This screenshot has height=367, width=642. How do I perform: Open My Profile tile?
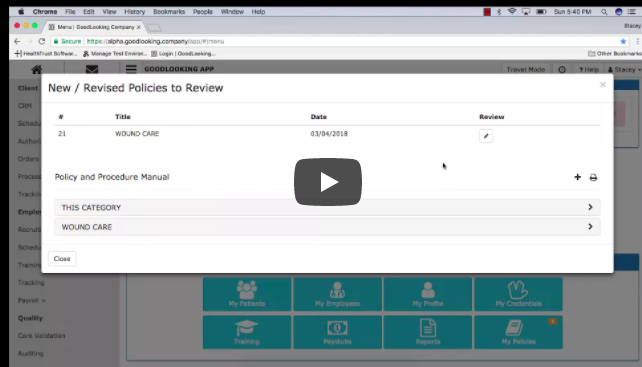(428, 294)
